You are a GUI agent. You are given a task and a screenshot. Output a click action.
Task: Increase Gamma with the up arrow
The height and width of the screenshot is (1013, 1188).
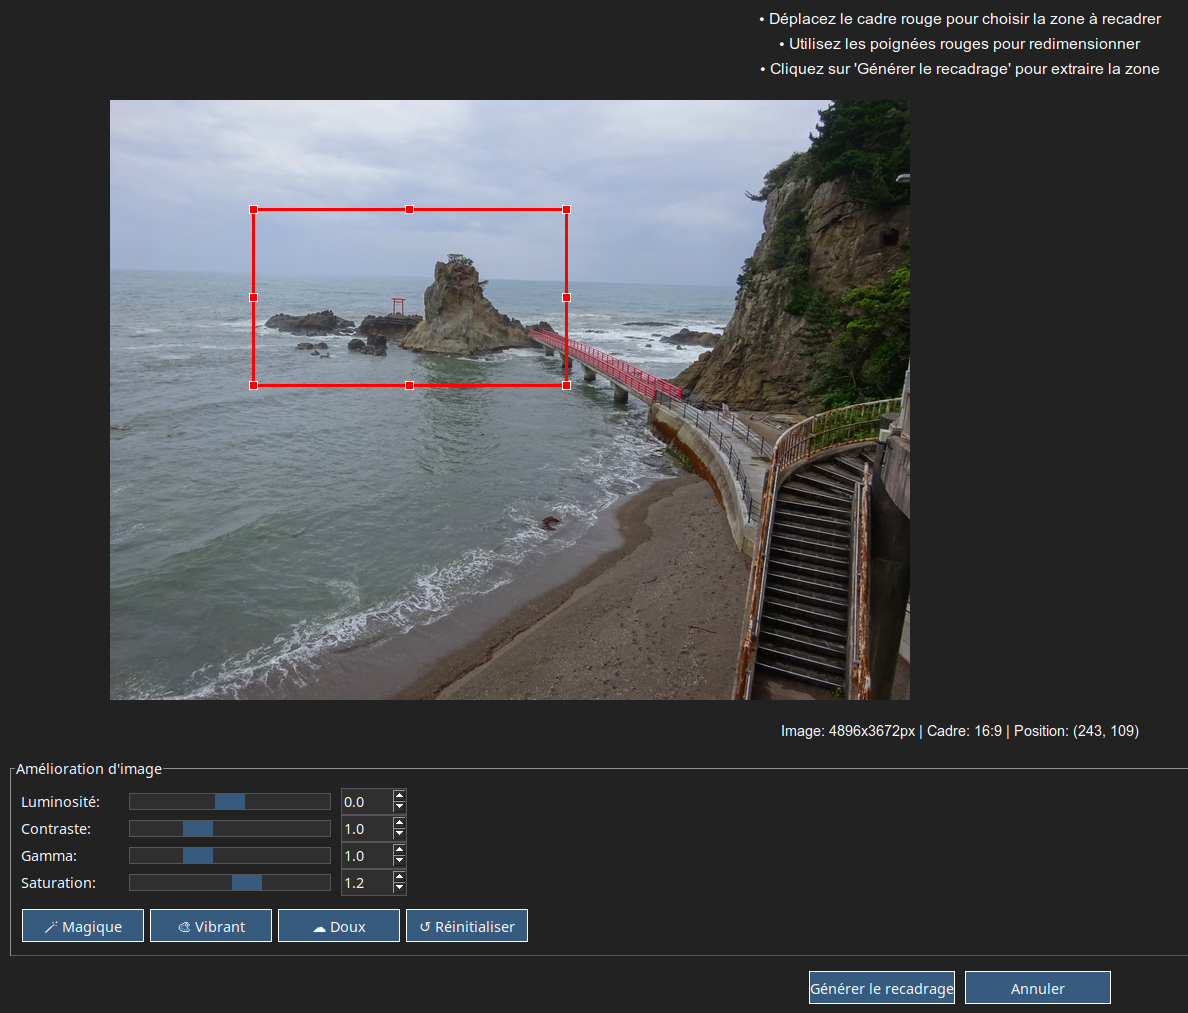click(400, 851)
